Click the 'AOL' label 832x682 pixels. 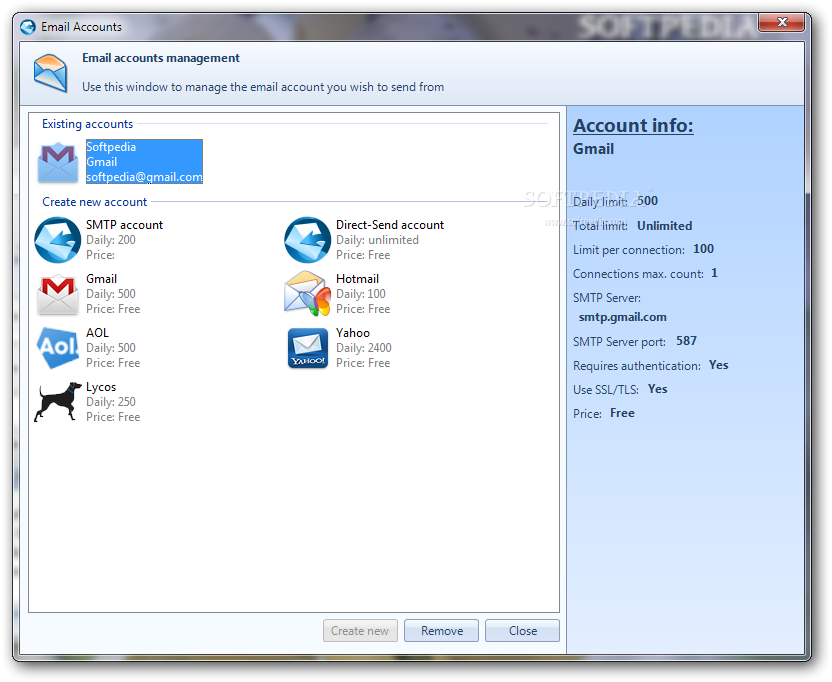pyautogui.click(x=98, y=333)
